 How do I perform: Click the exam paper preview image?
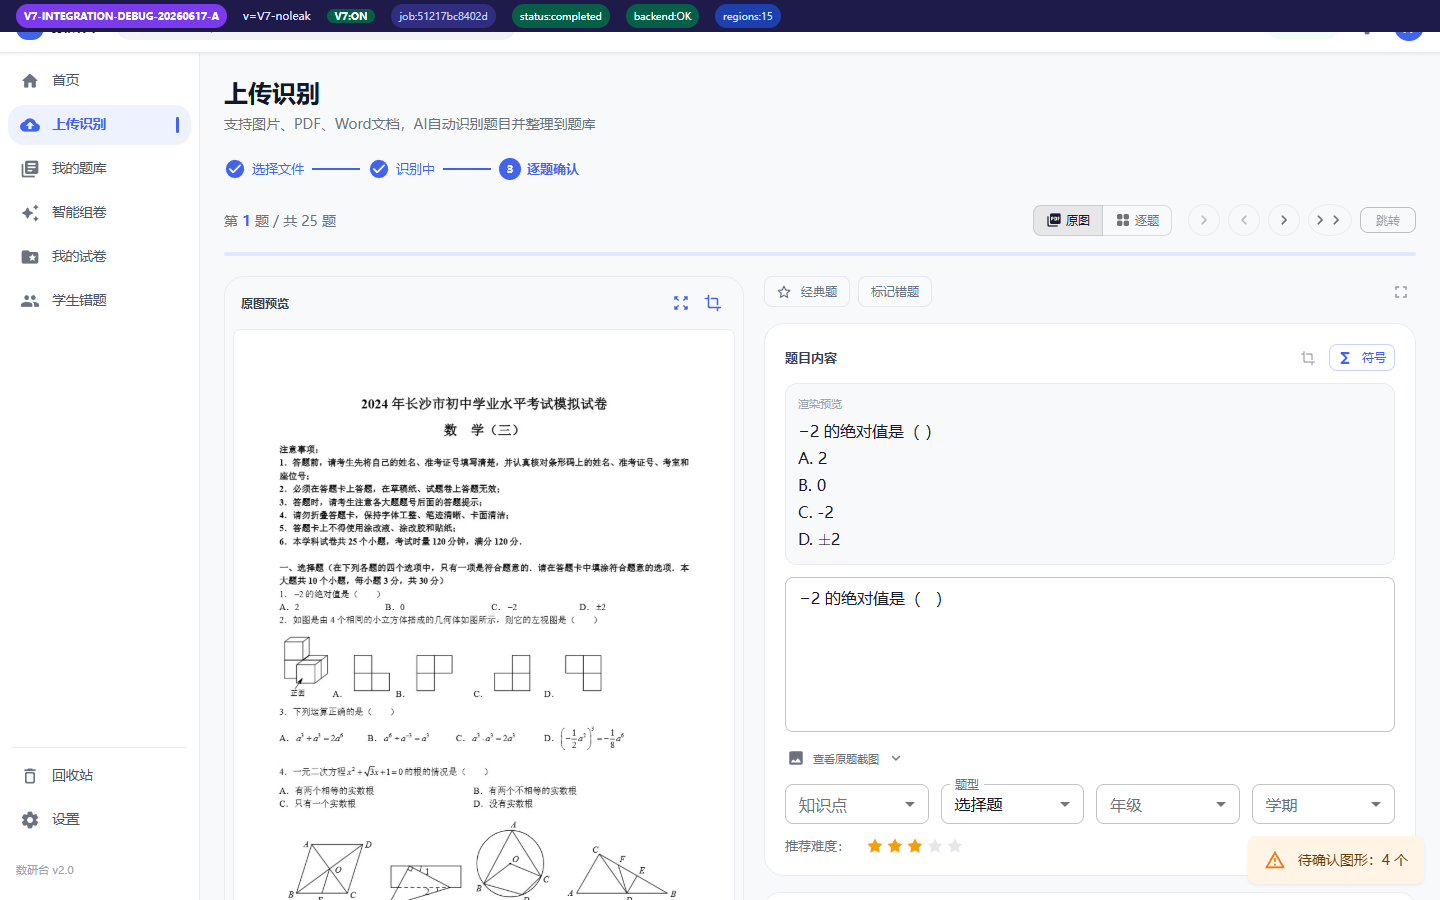point(484,614)
